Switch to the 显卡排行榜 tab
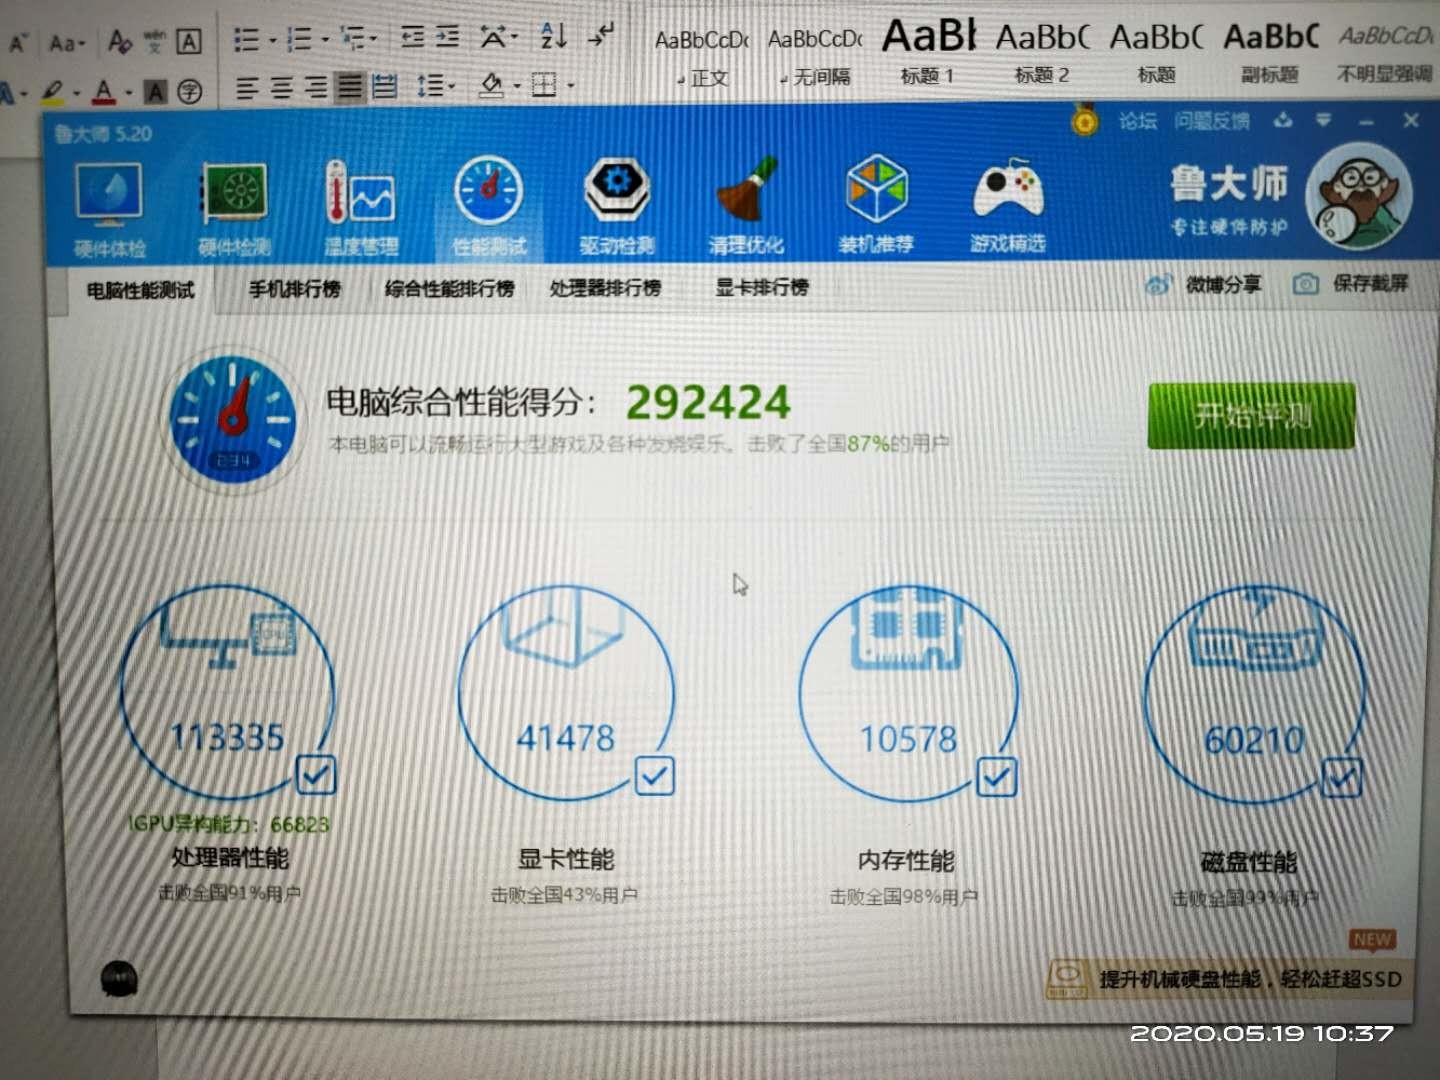 (x=762, y=287)
